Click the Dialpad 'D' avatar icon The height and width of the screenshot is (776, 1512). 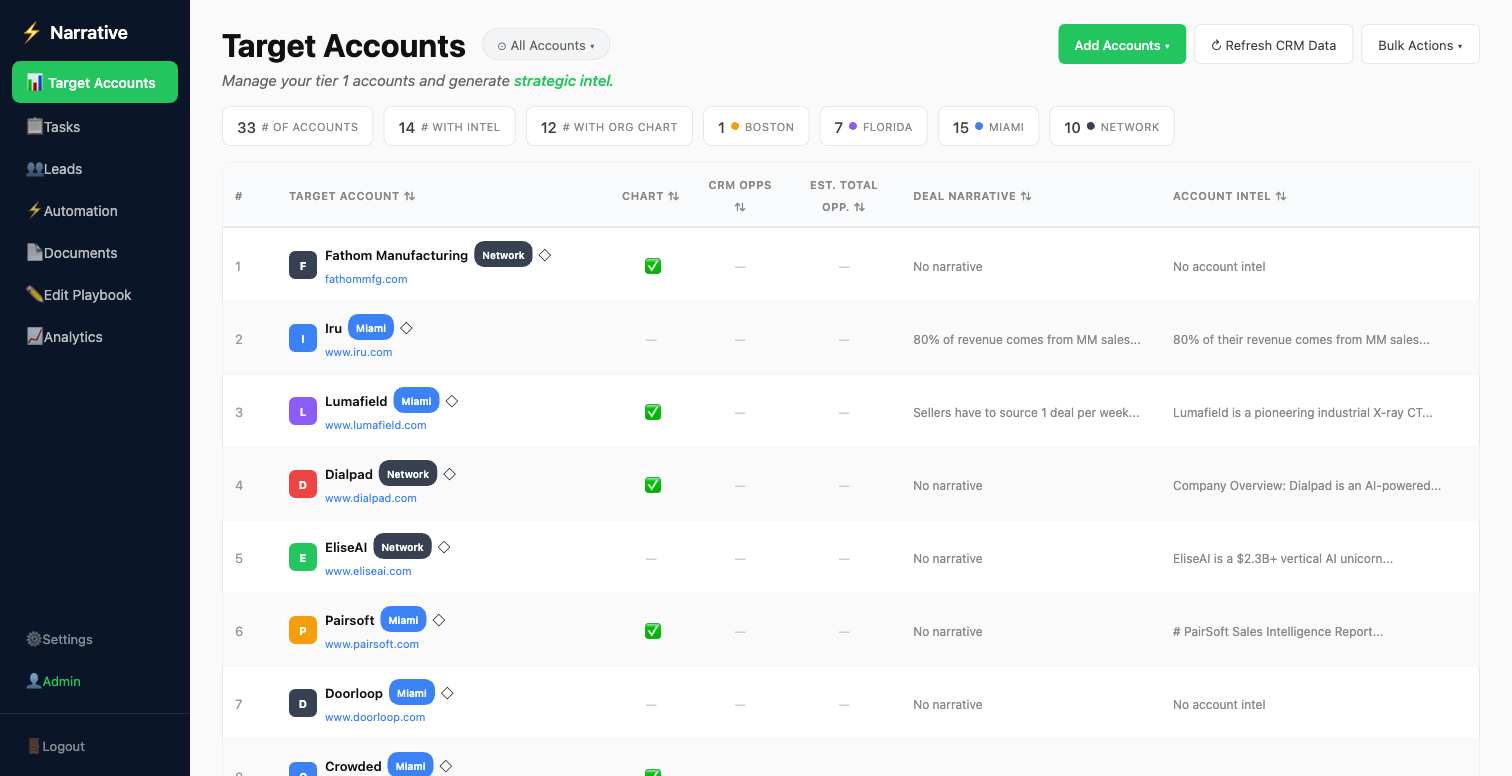point(303,485)
